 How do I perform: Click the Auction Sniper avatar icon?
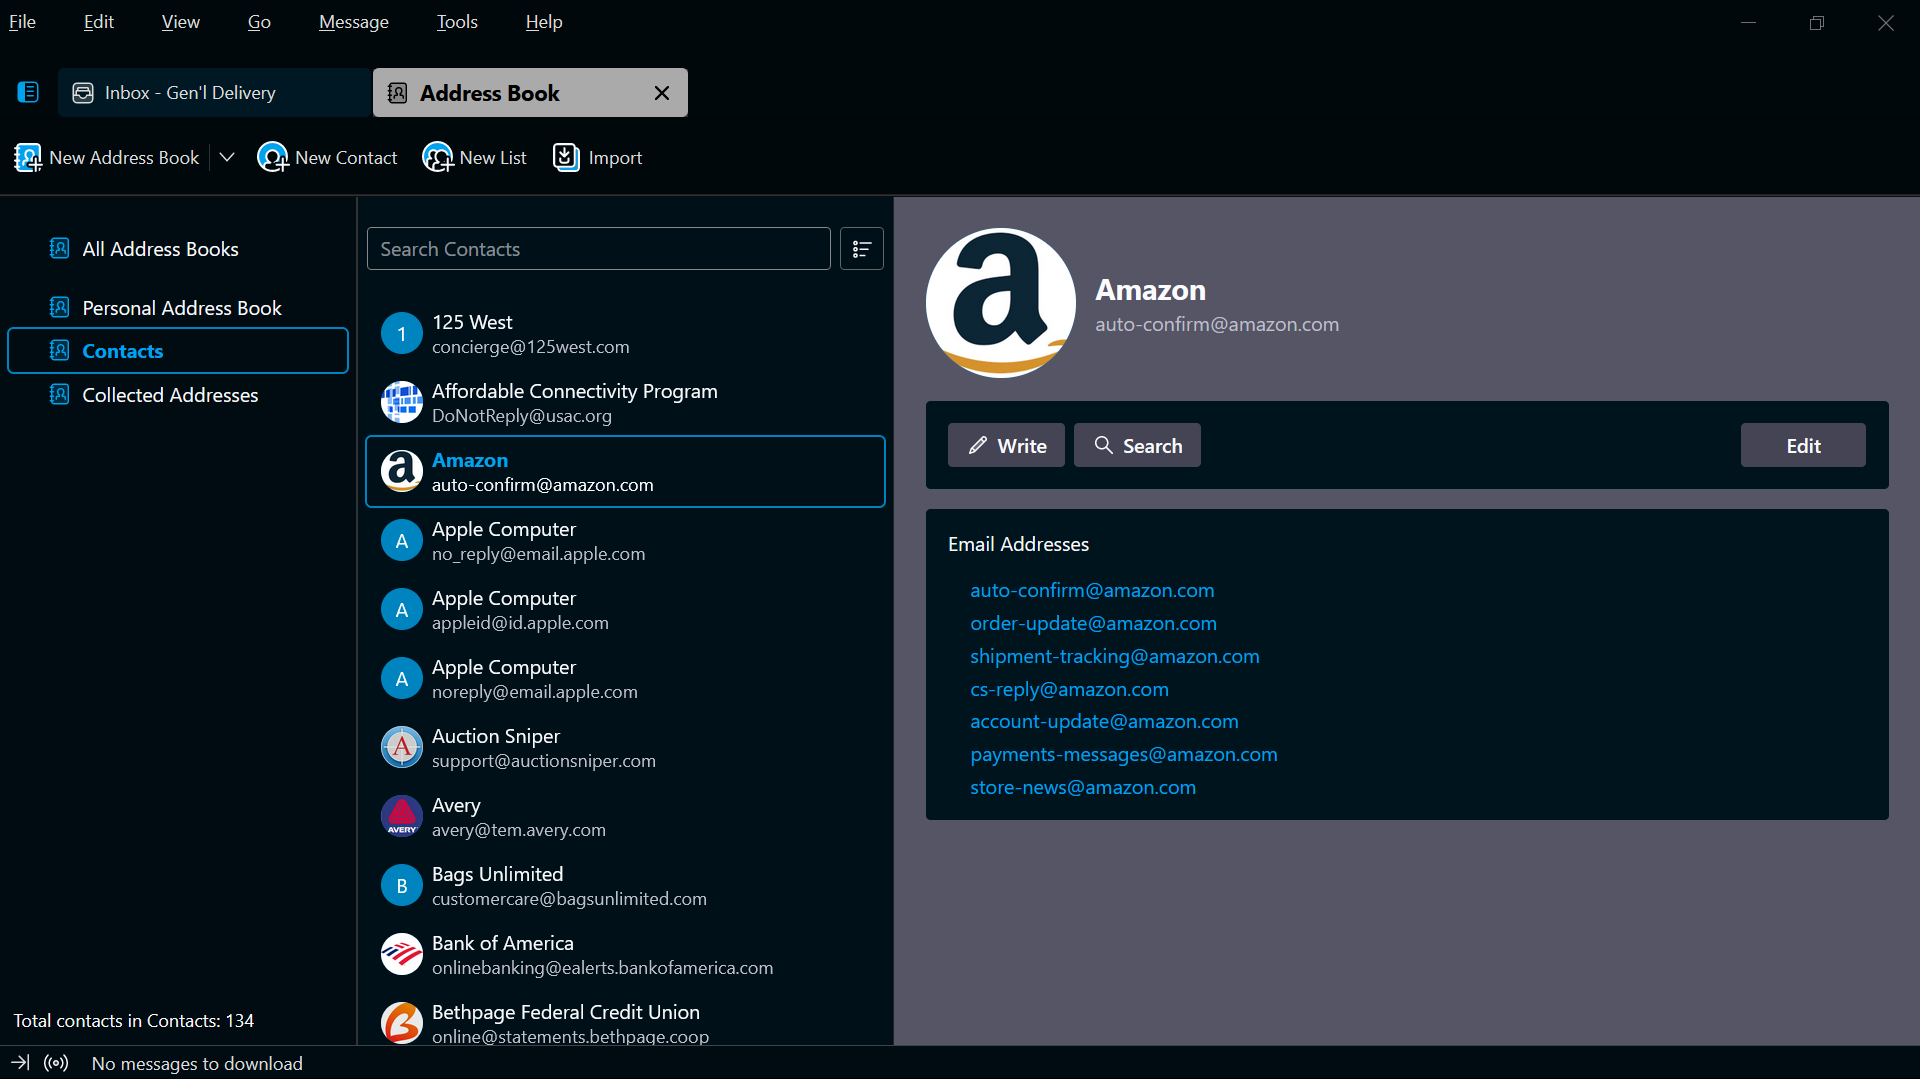(x=402, y=747)
